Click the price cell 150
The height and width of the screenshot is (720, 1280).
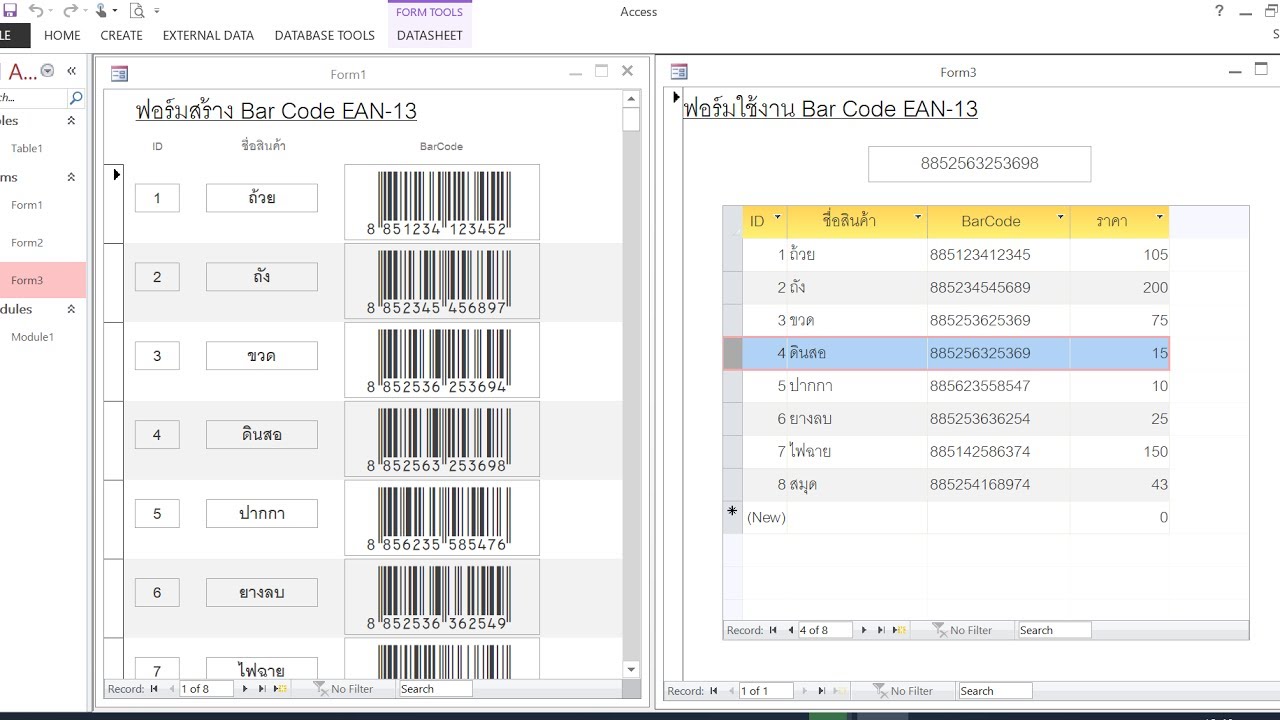[x=1119, y=452]
